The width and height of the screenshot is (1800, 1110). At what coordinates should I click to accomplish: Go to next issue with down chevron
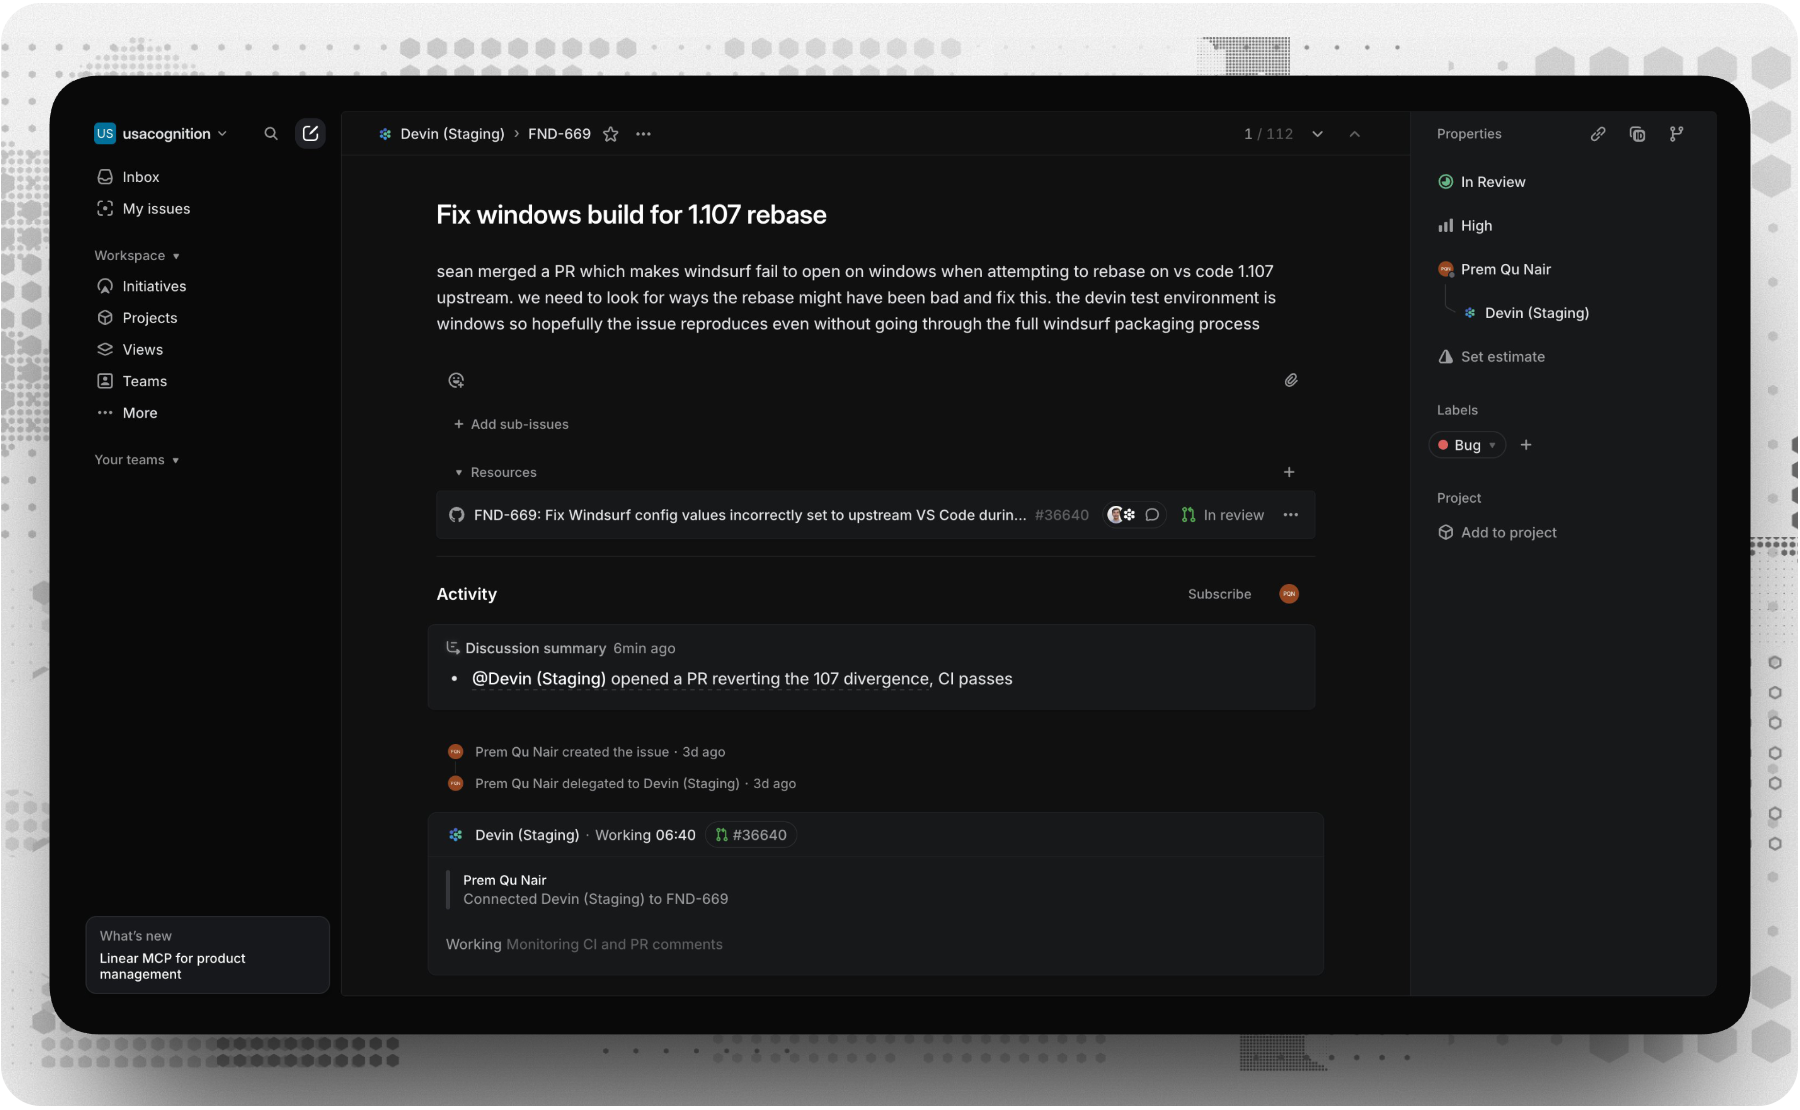[x=1318, y=134]
